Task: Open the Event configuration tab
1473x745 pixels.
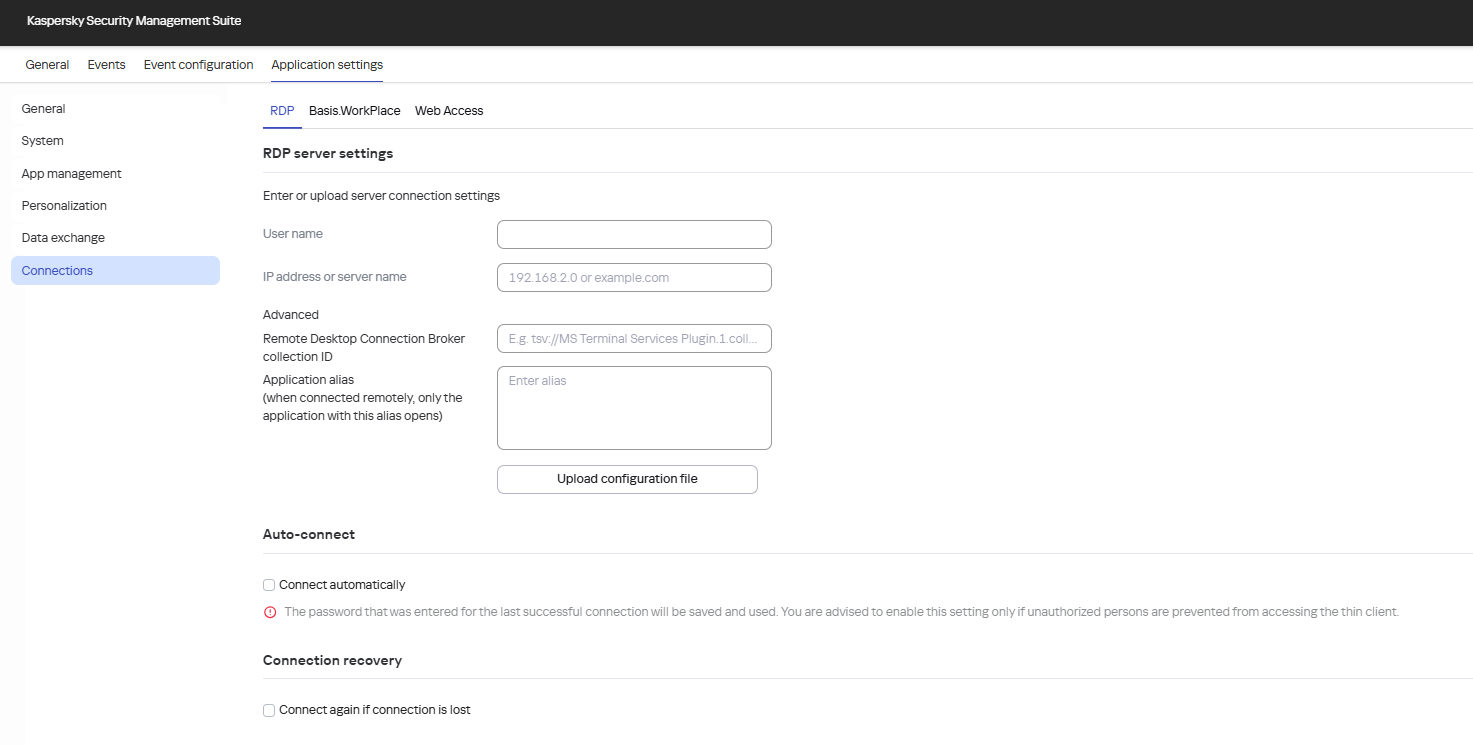Action: pos(198,64)
